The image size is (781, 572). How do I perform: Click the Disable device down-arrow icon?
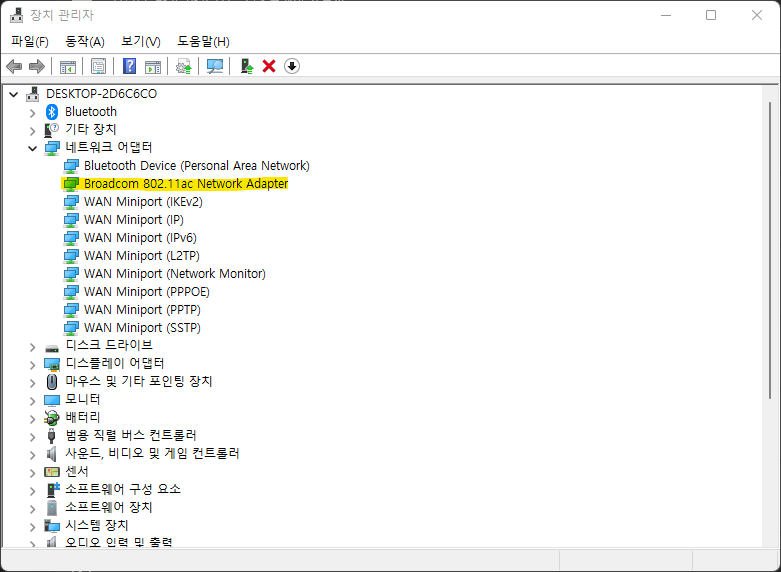pyautogui.click(x=292, y=66)
